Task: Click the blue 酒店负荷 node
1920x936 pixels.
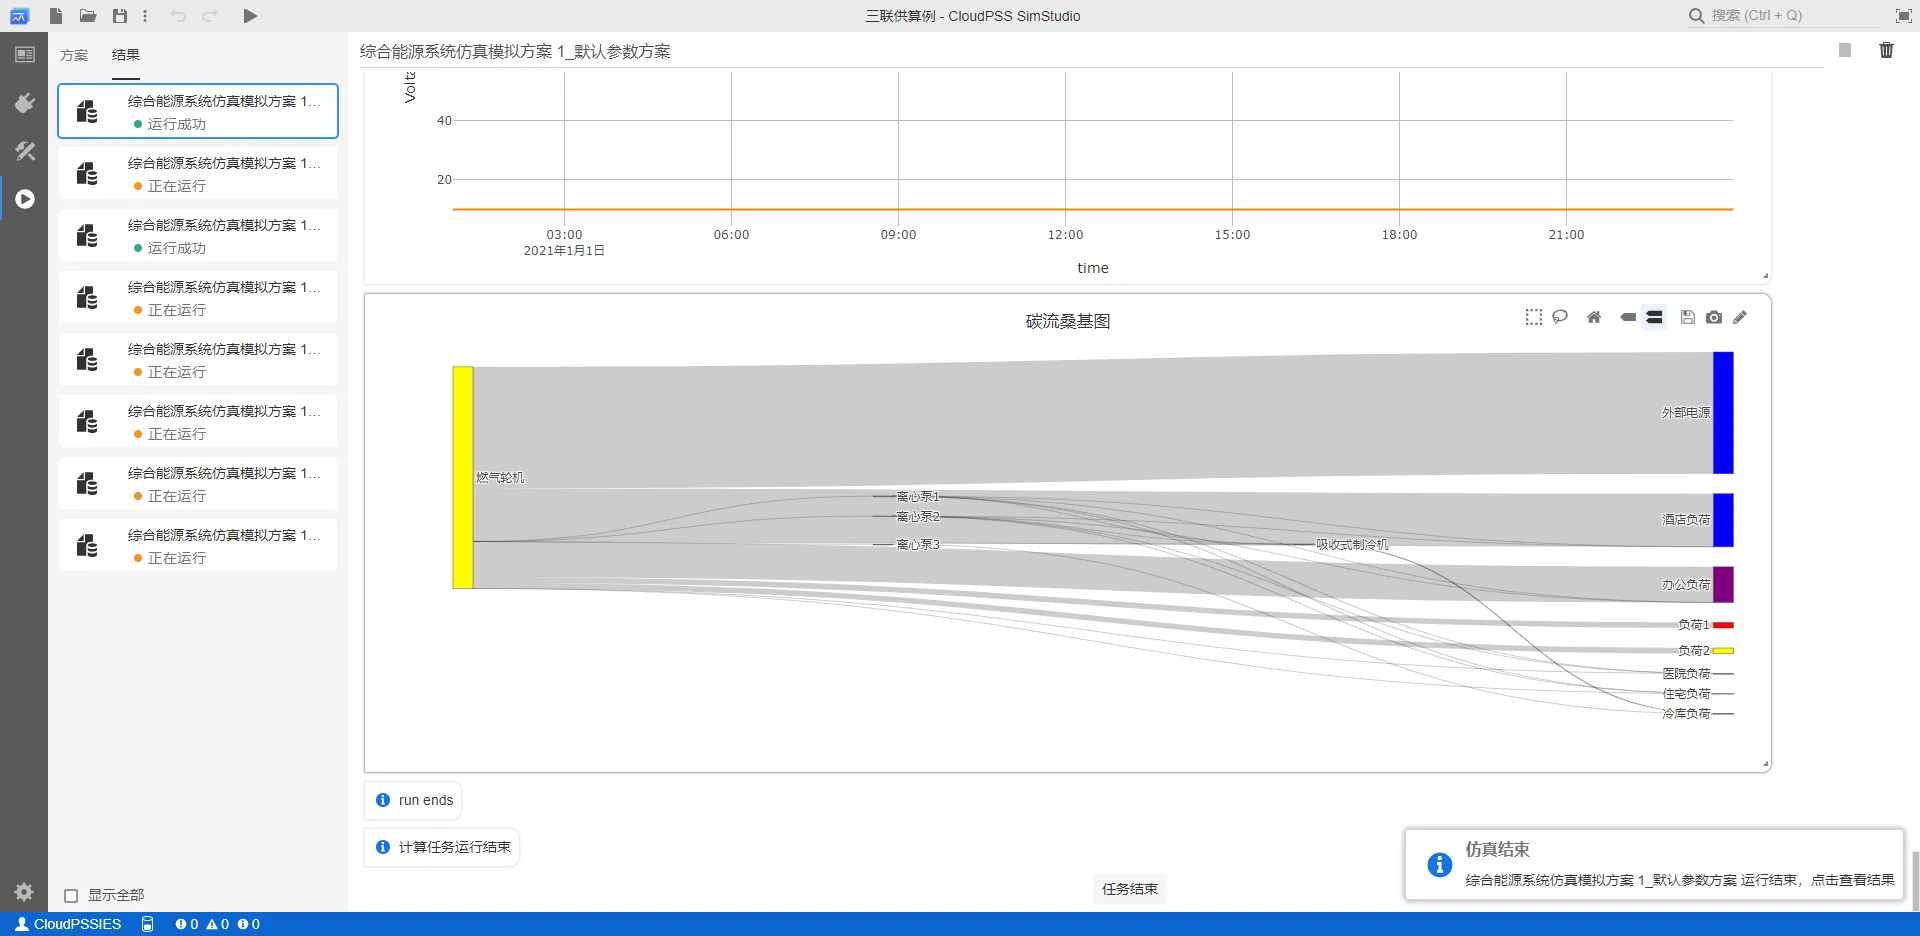Action: [x=1723, y=520]
